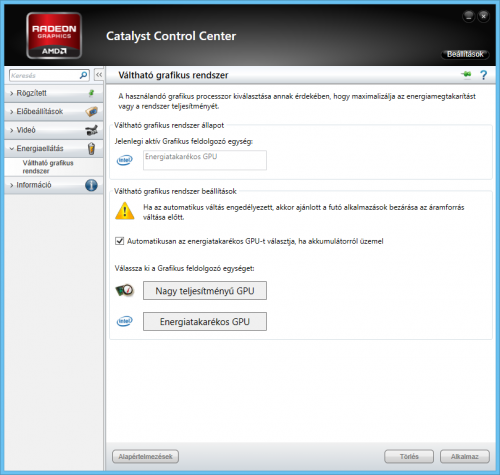Click the Törlés button

(409, 456)
